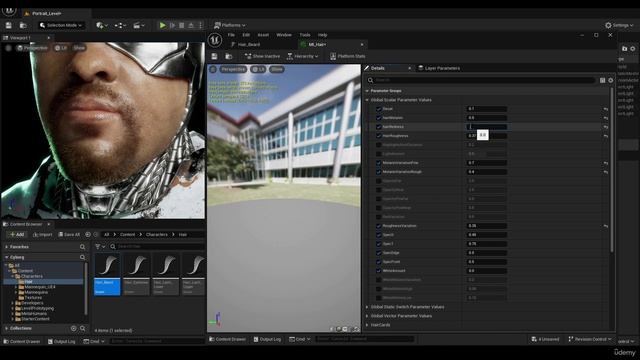Open the File menu of the material editor
The height and width of the screenshot is (360, 640).
click(x=231, y=35)
